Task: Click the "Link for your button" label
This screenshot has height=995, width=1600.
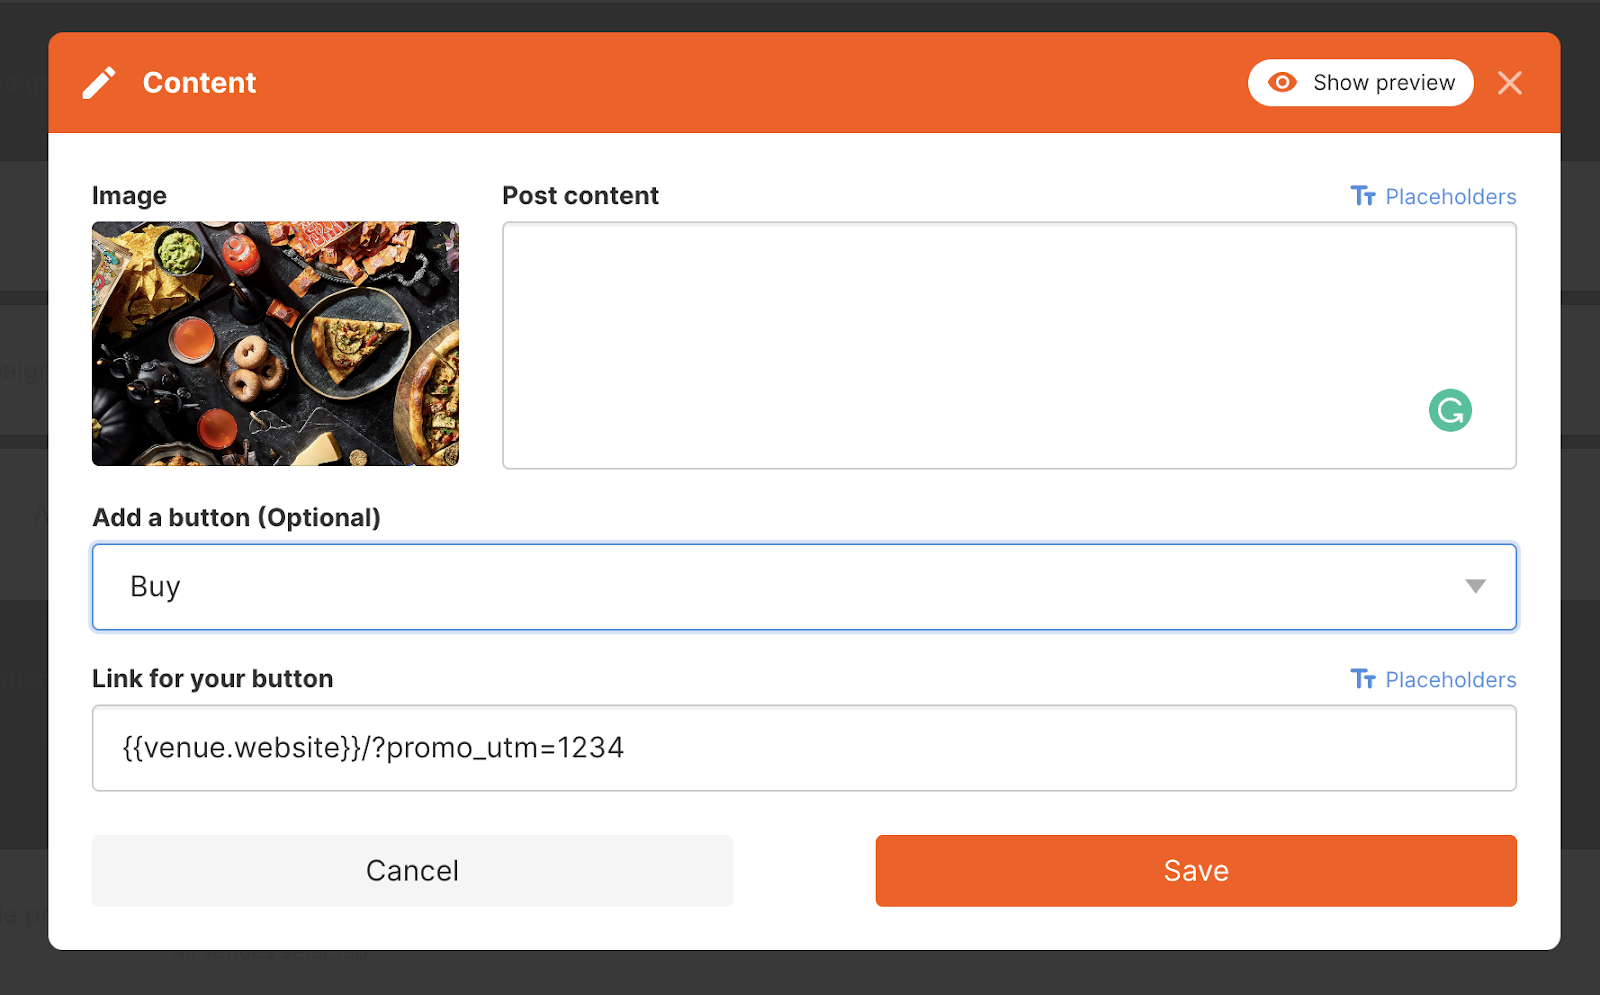Action: pos(212,679)
